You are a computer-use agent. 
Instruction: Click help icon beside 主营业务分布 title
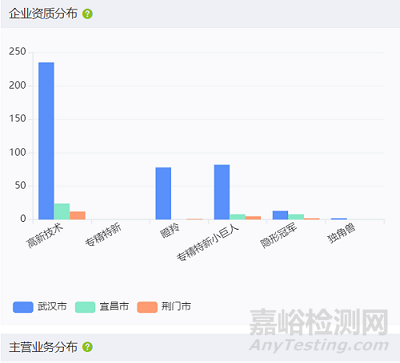88,347
